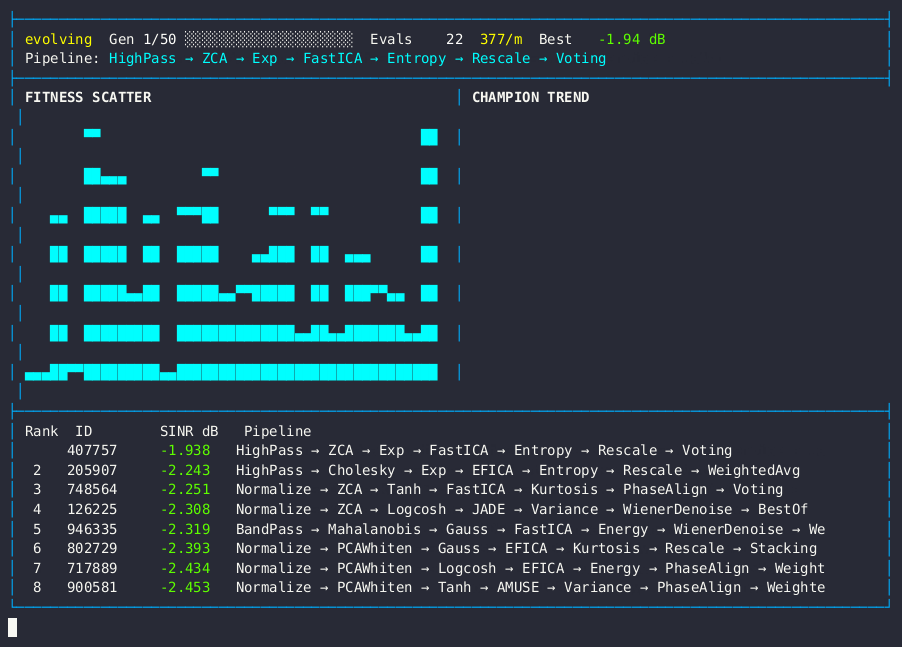902x647 pixels.
Task: Click 'Mahalanobis' in the rank 5 pipeline
Action: tap(374, 529)
